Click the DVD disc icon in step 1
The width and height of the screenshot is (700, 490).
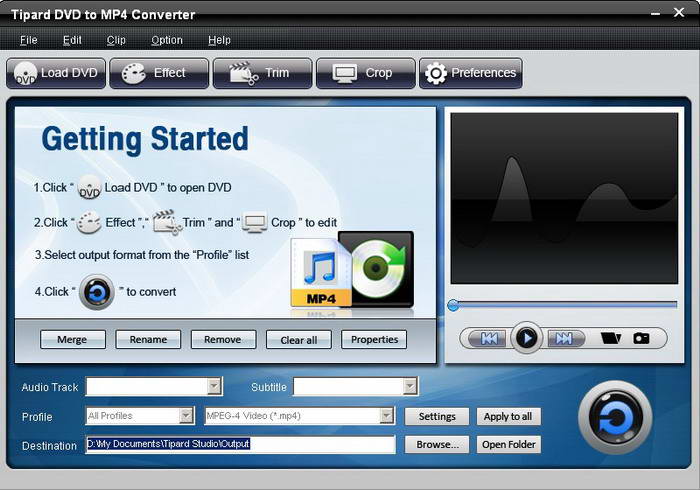tap(89, 188)
